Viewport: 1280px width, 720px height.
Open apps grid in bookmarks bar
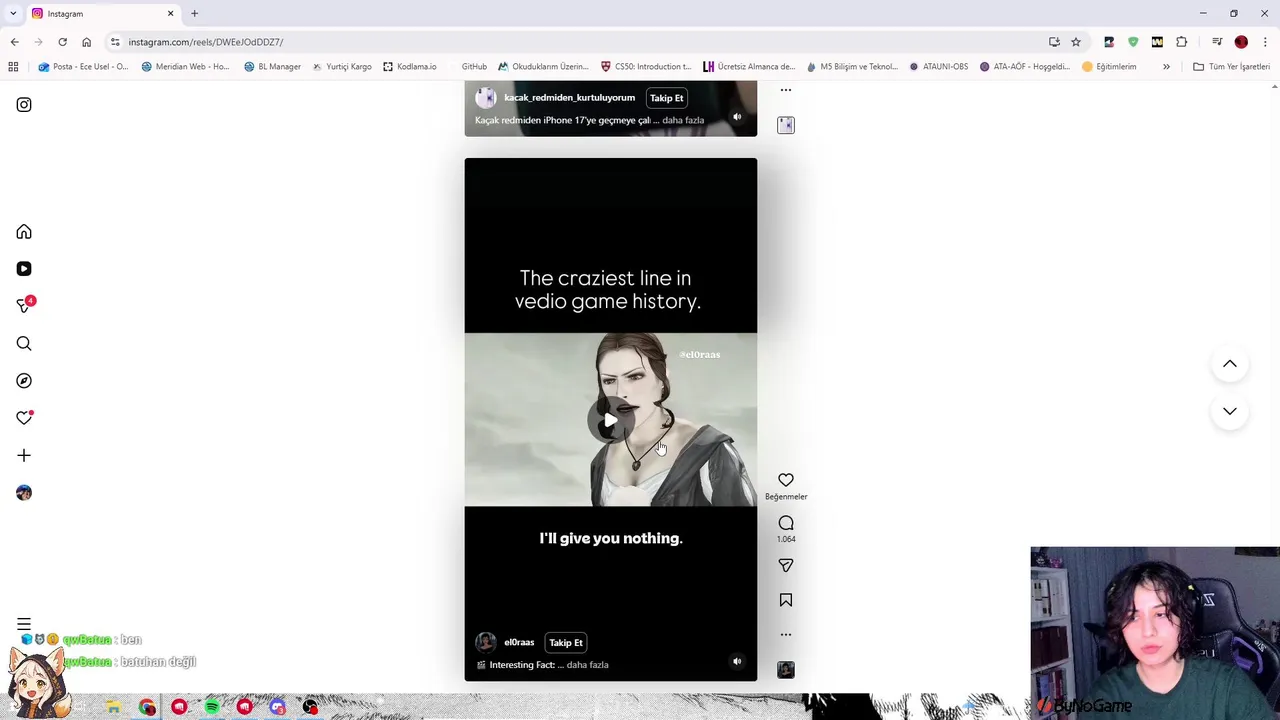tap(13, 67)
